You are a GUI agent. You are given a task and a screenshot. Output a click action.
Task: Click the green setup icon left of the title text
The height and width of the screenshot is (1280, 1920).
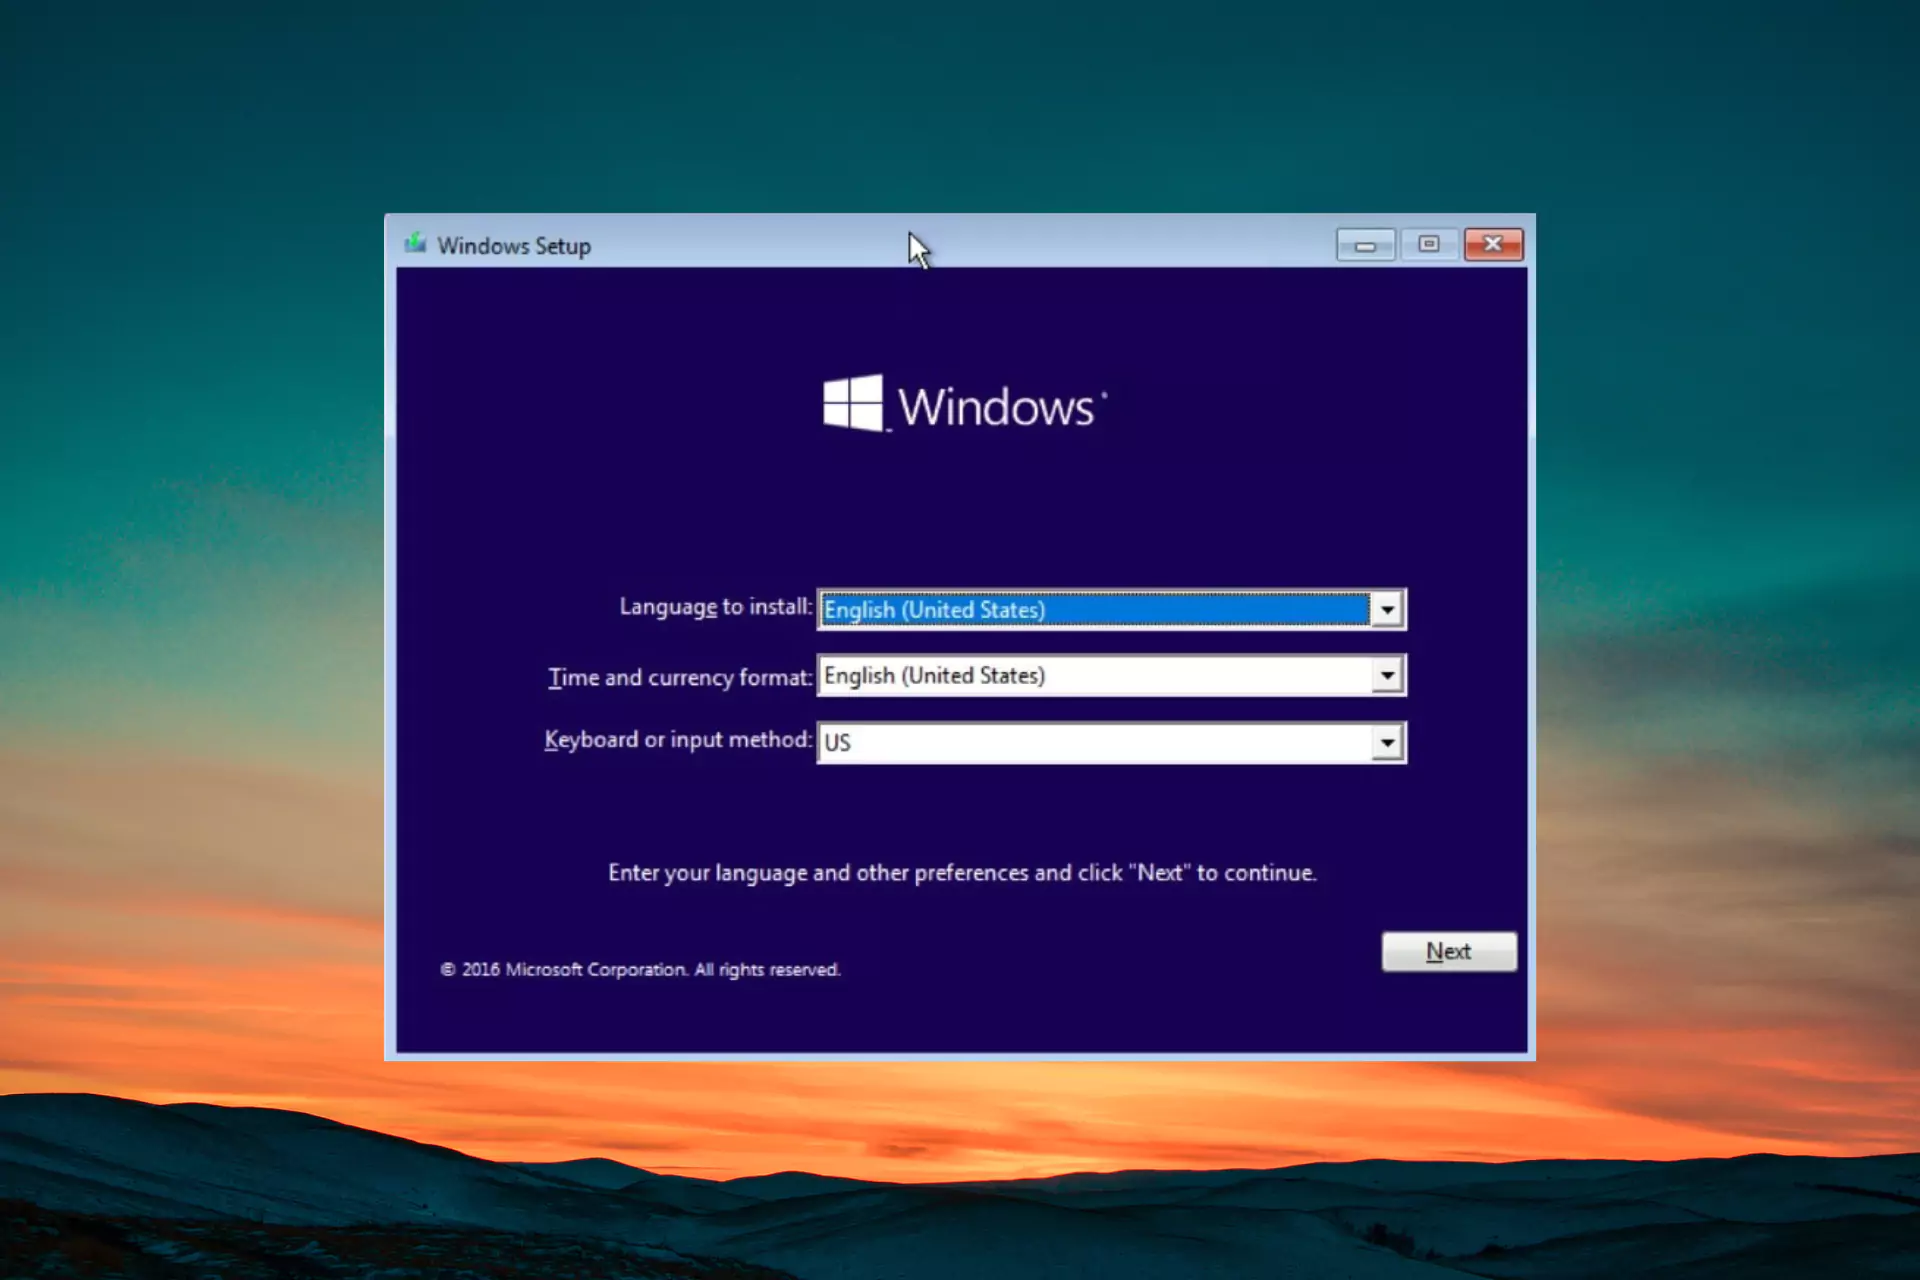416,244
